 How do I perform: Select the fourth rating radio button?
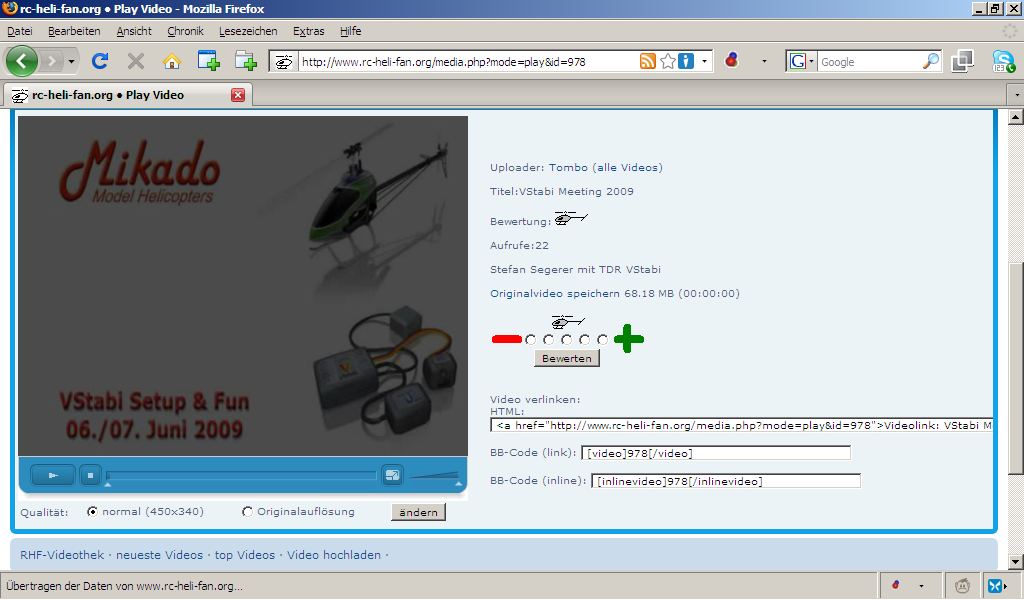584,339
